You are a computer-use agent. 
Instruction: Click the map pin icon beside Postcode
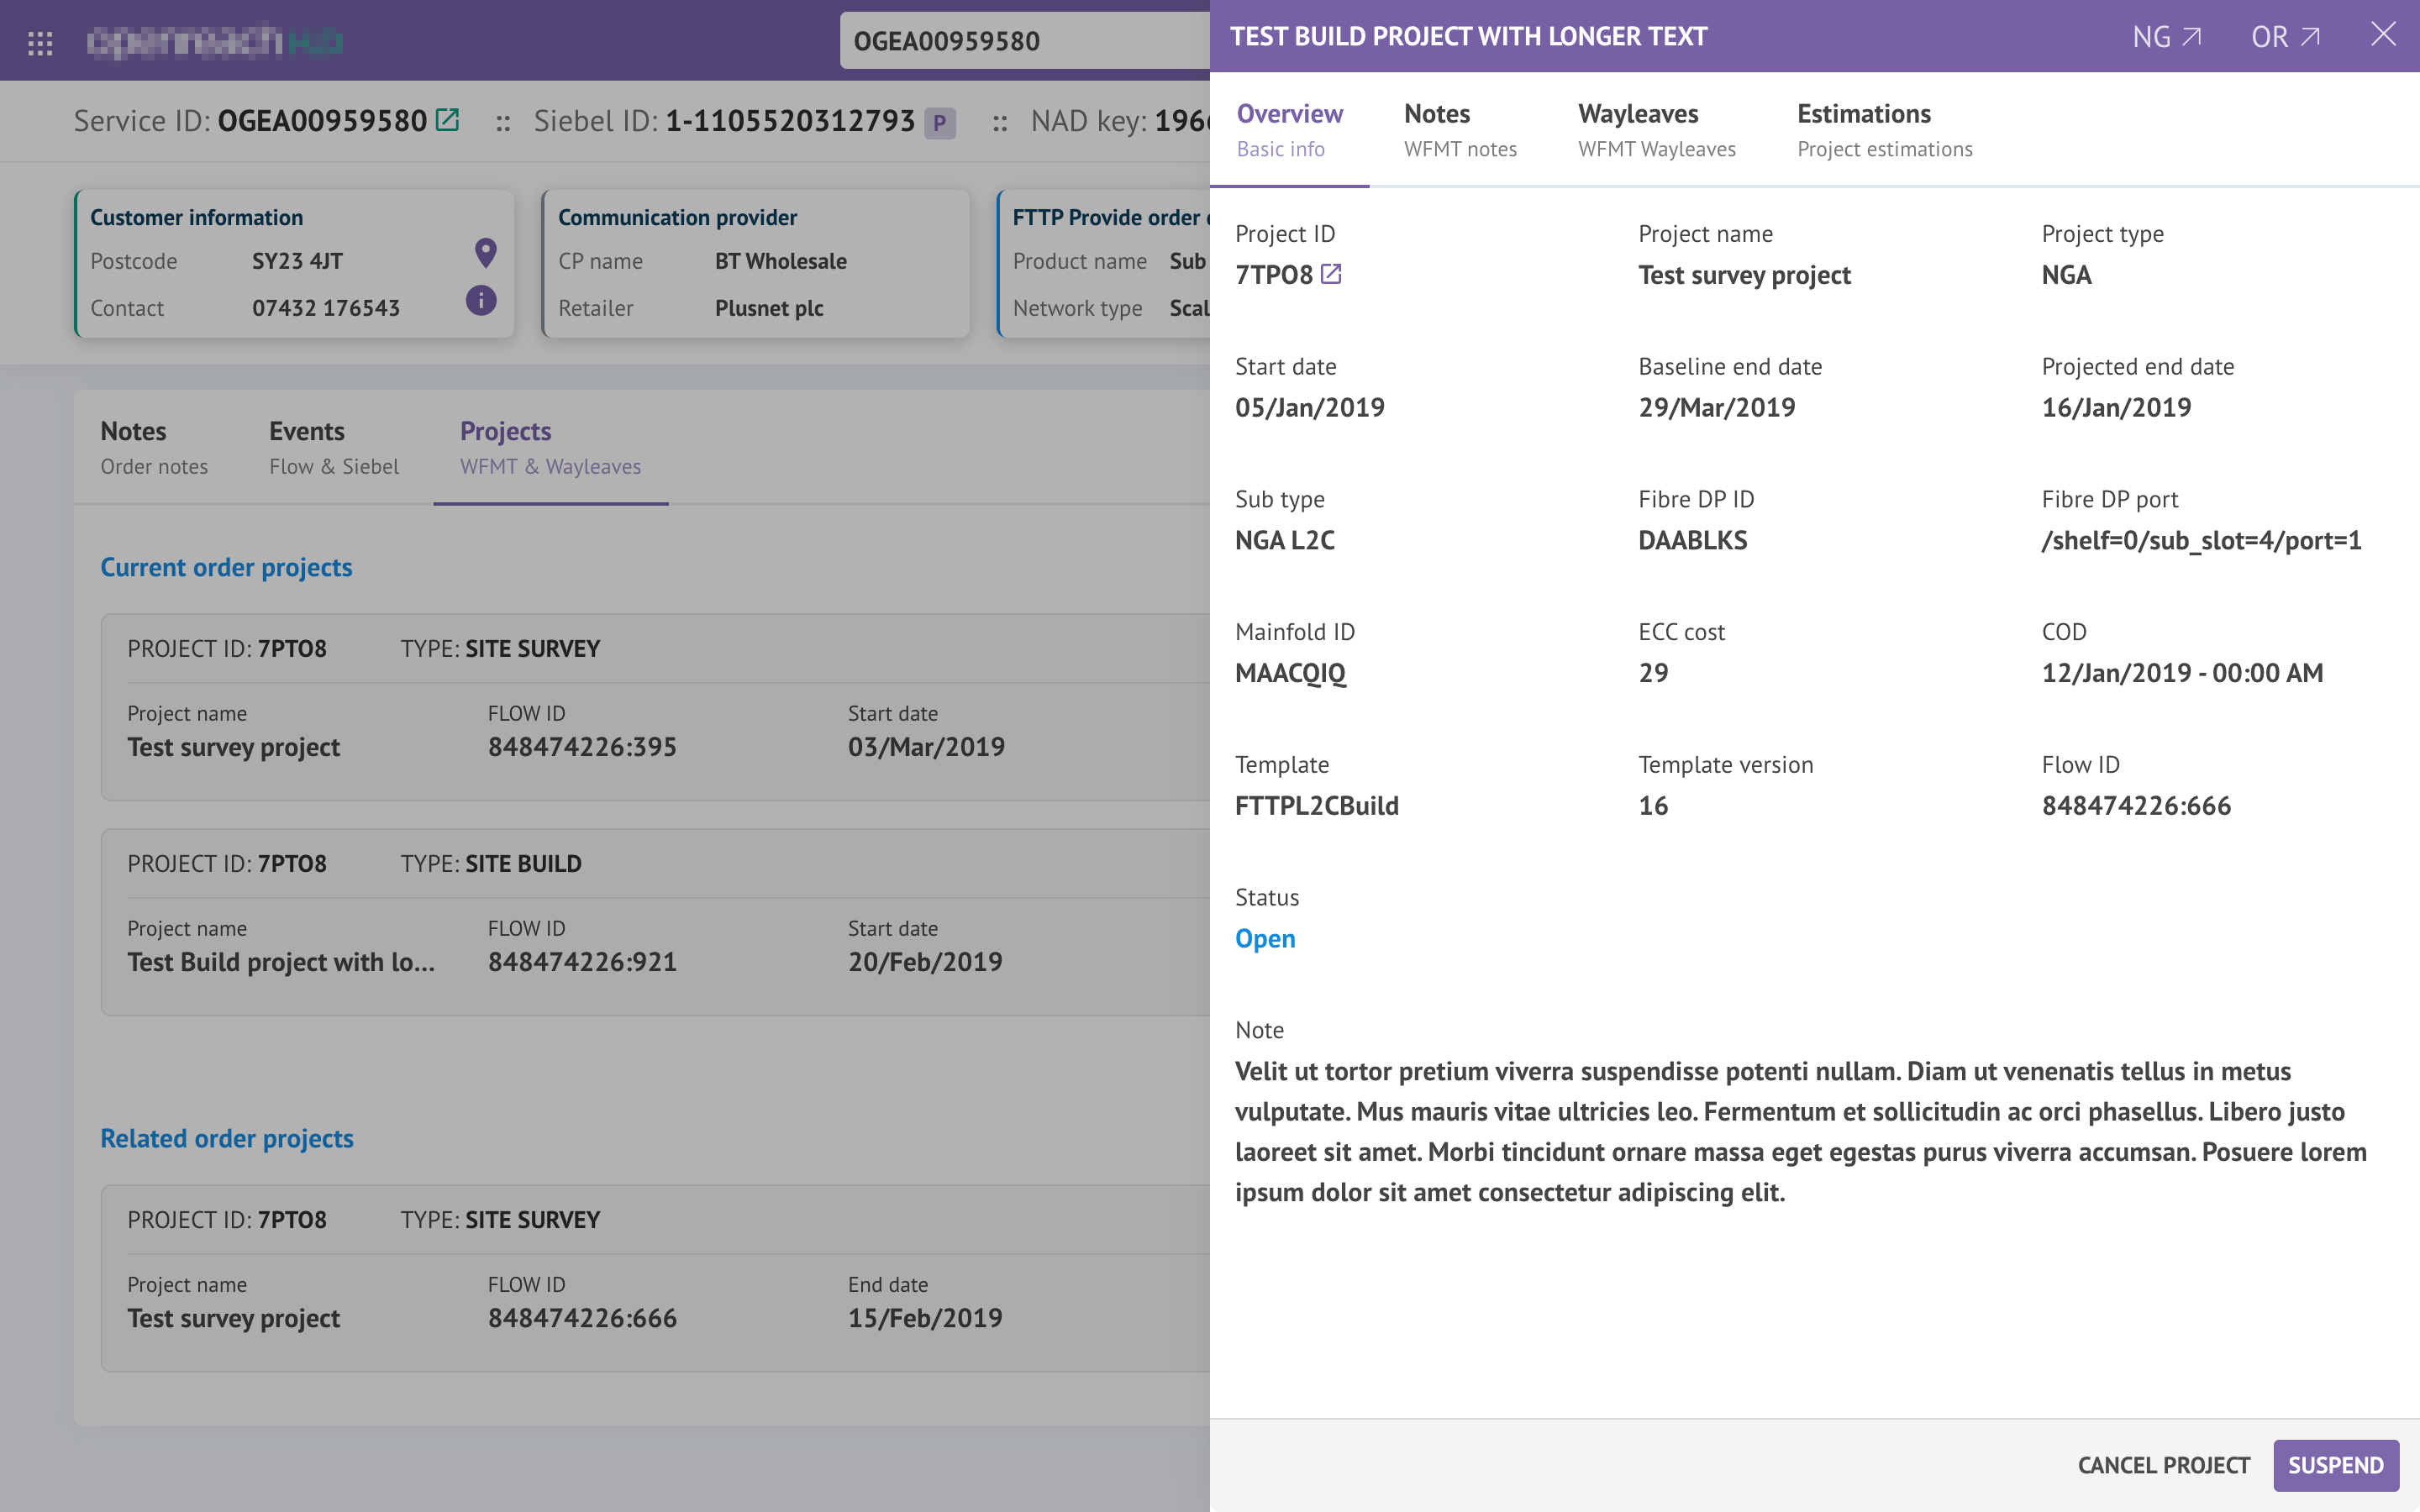tap(485, 253)
